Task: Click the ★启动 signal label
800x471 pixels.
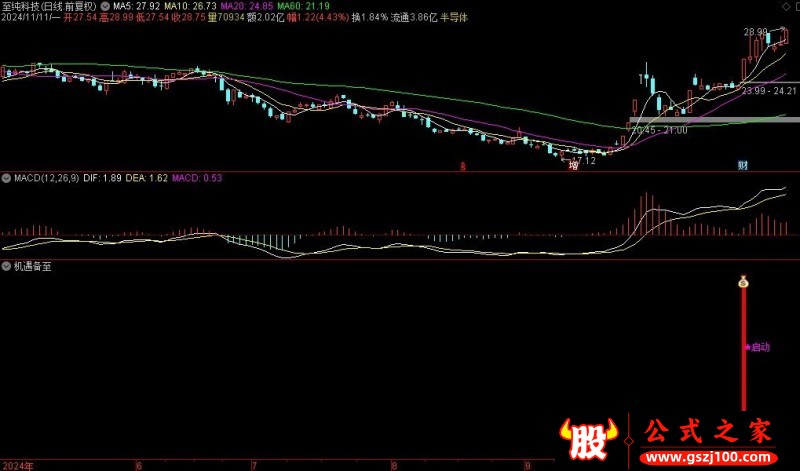Action: click(757, 347)
